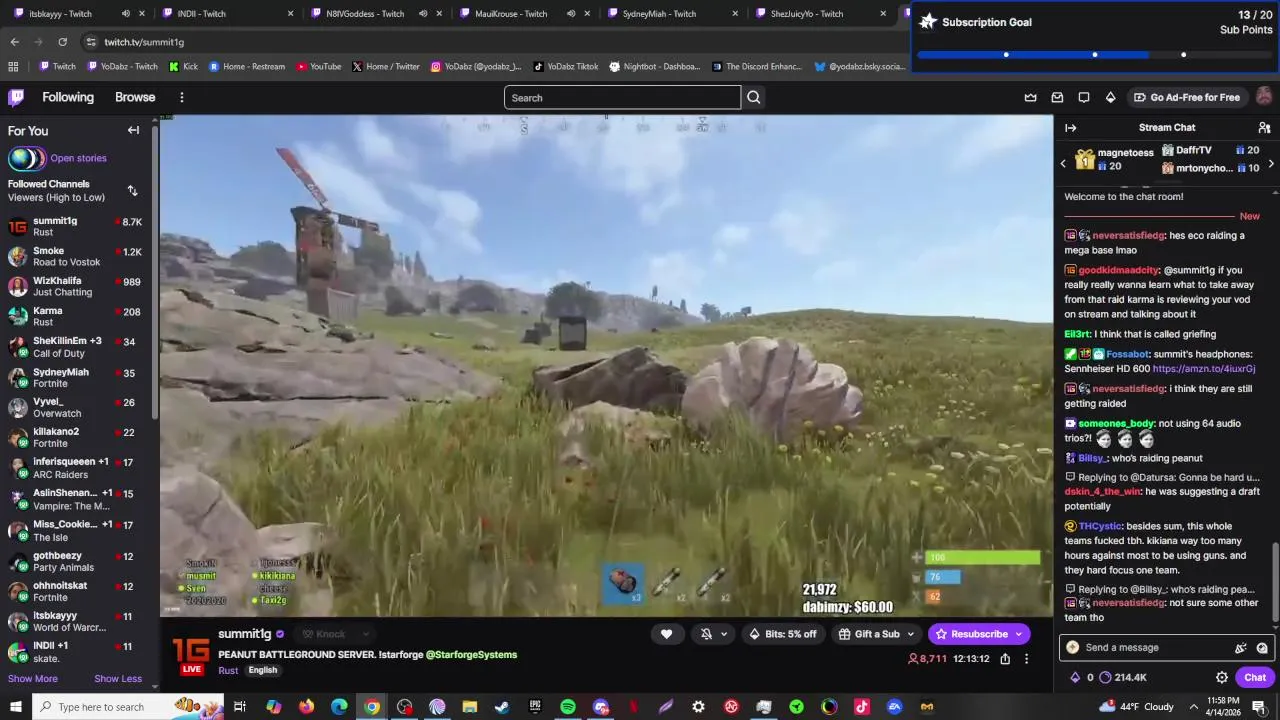Expand the Gift a Sub dropdown
The height and width of the screenshot is (720, 1280).
[x=910, y=634]
